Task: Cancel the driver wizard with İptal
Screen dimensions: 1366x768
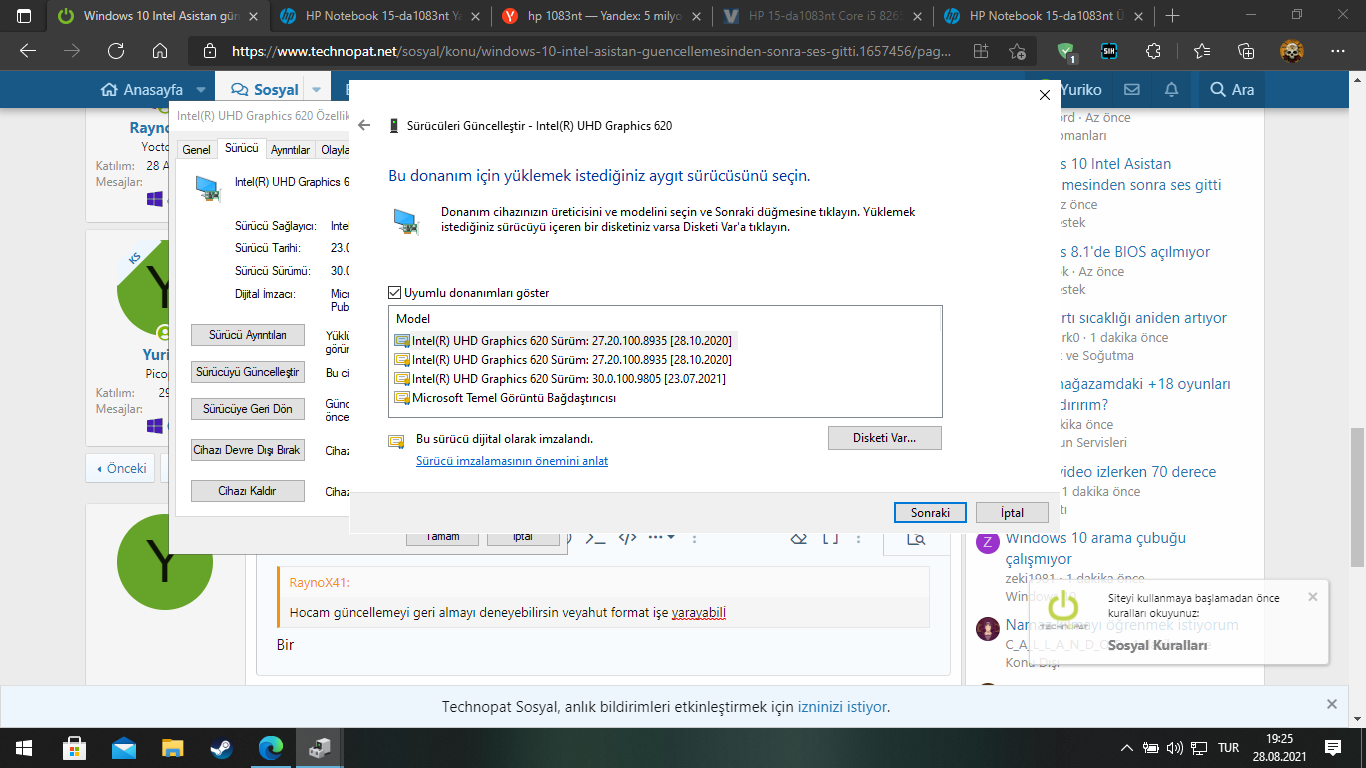Action: [x=1012, y=512]
